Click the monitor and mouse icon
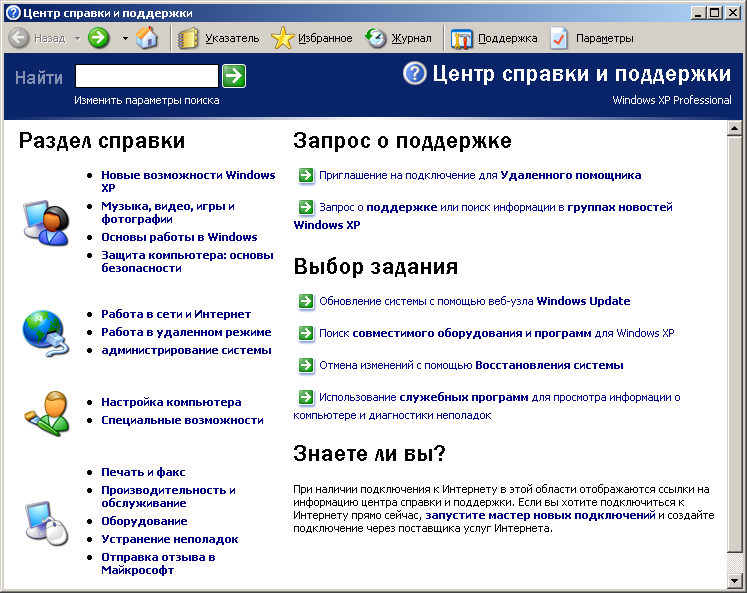 coord(46,523)
